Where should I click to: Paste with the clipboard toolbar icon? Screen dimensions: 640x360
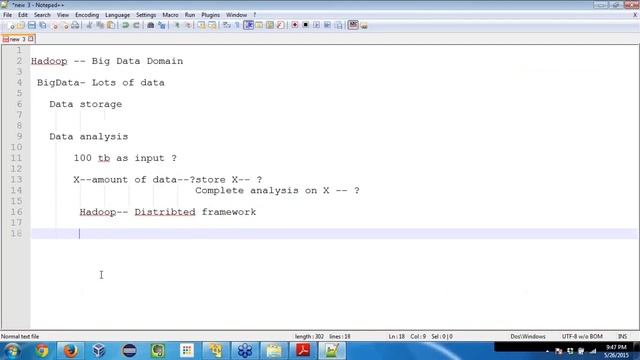(111, 25)
